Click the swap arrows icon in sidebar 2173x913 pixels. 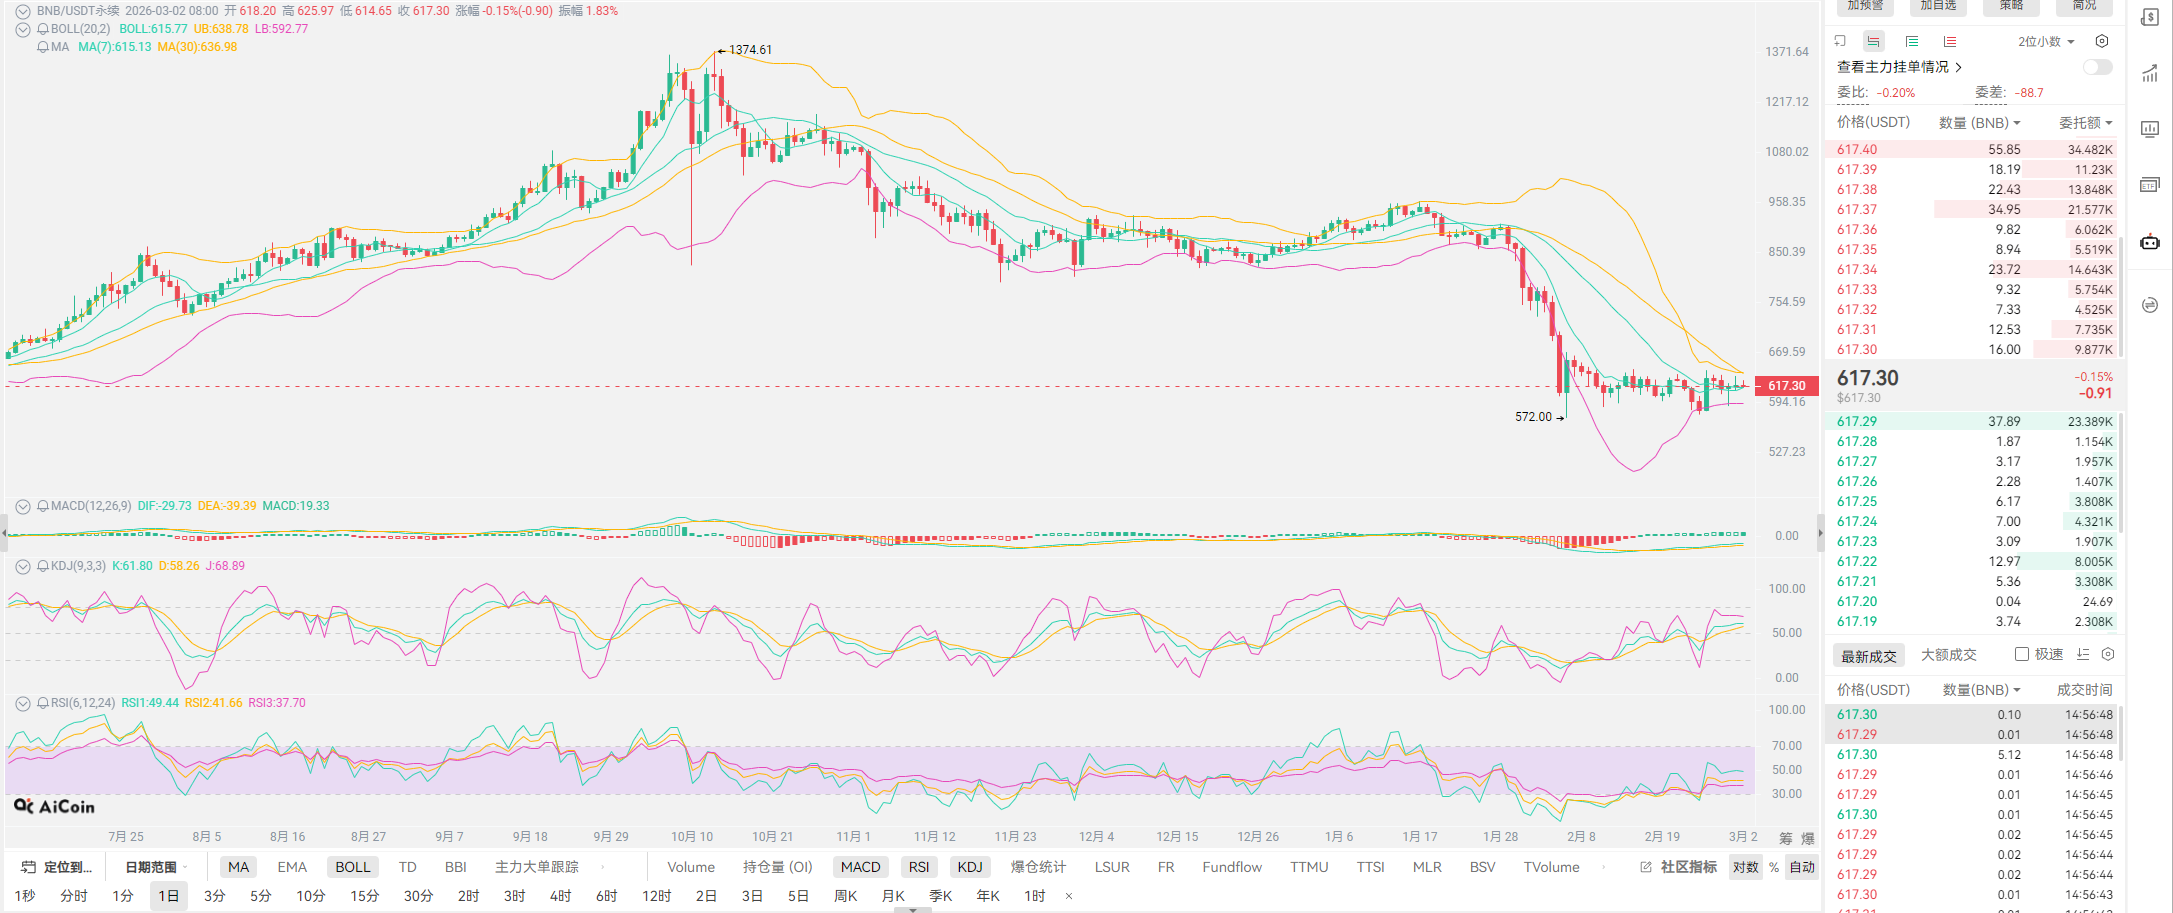[x=2149, y=305]
